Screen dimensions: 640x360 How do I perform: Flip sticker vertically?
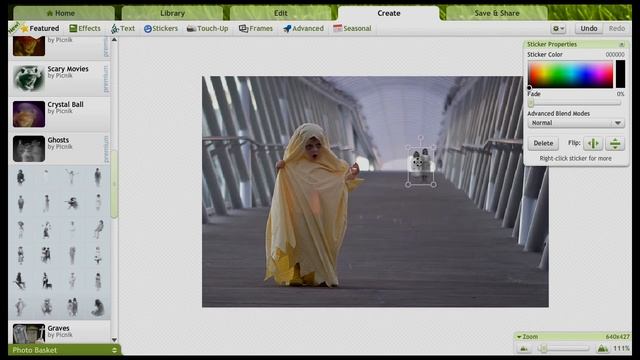[x=615, y=143]
